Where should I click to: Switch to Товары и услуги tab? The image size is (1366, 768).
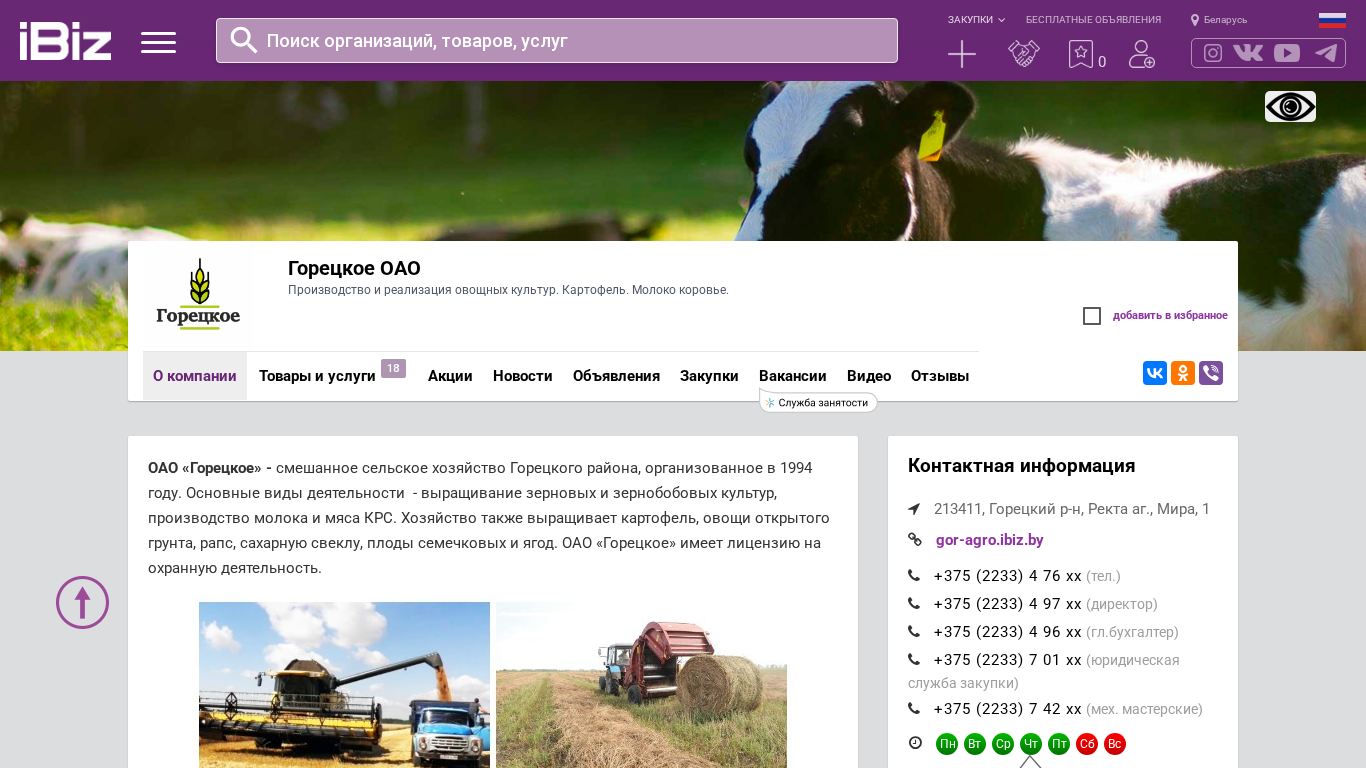317,376
